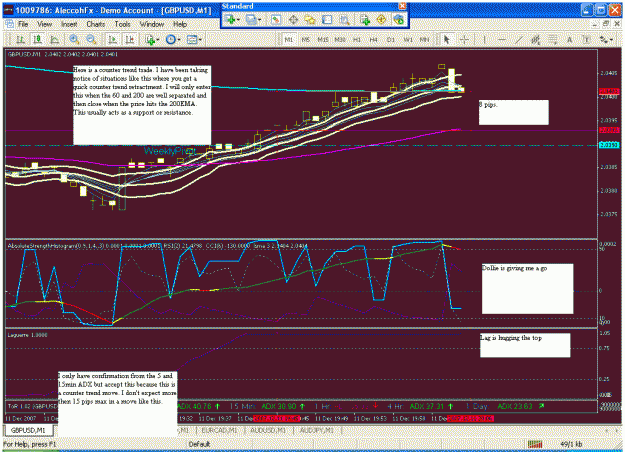Select the D1 timeframe

(x=391, y=39)
